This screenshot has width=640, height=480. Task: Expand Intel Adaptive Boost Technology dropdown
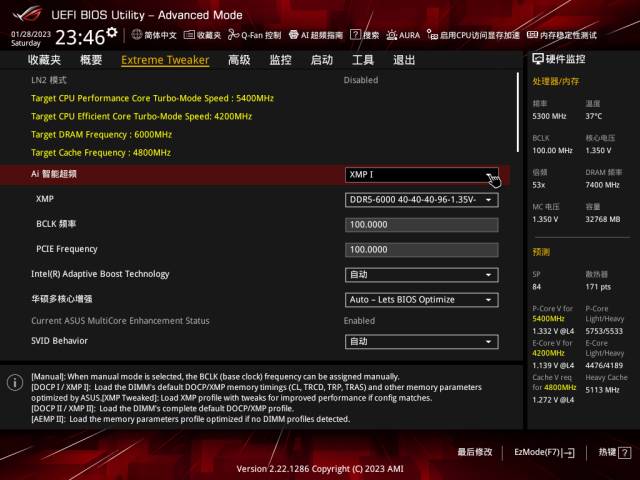point(422,275)
